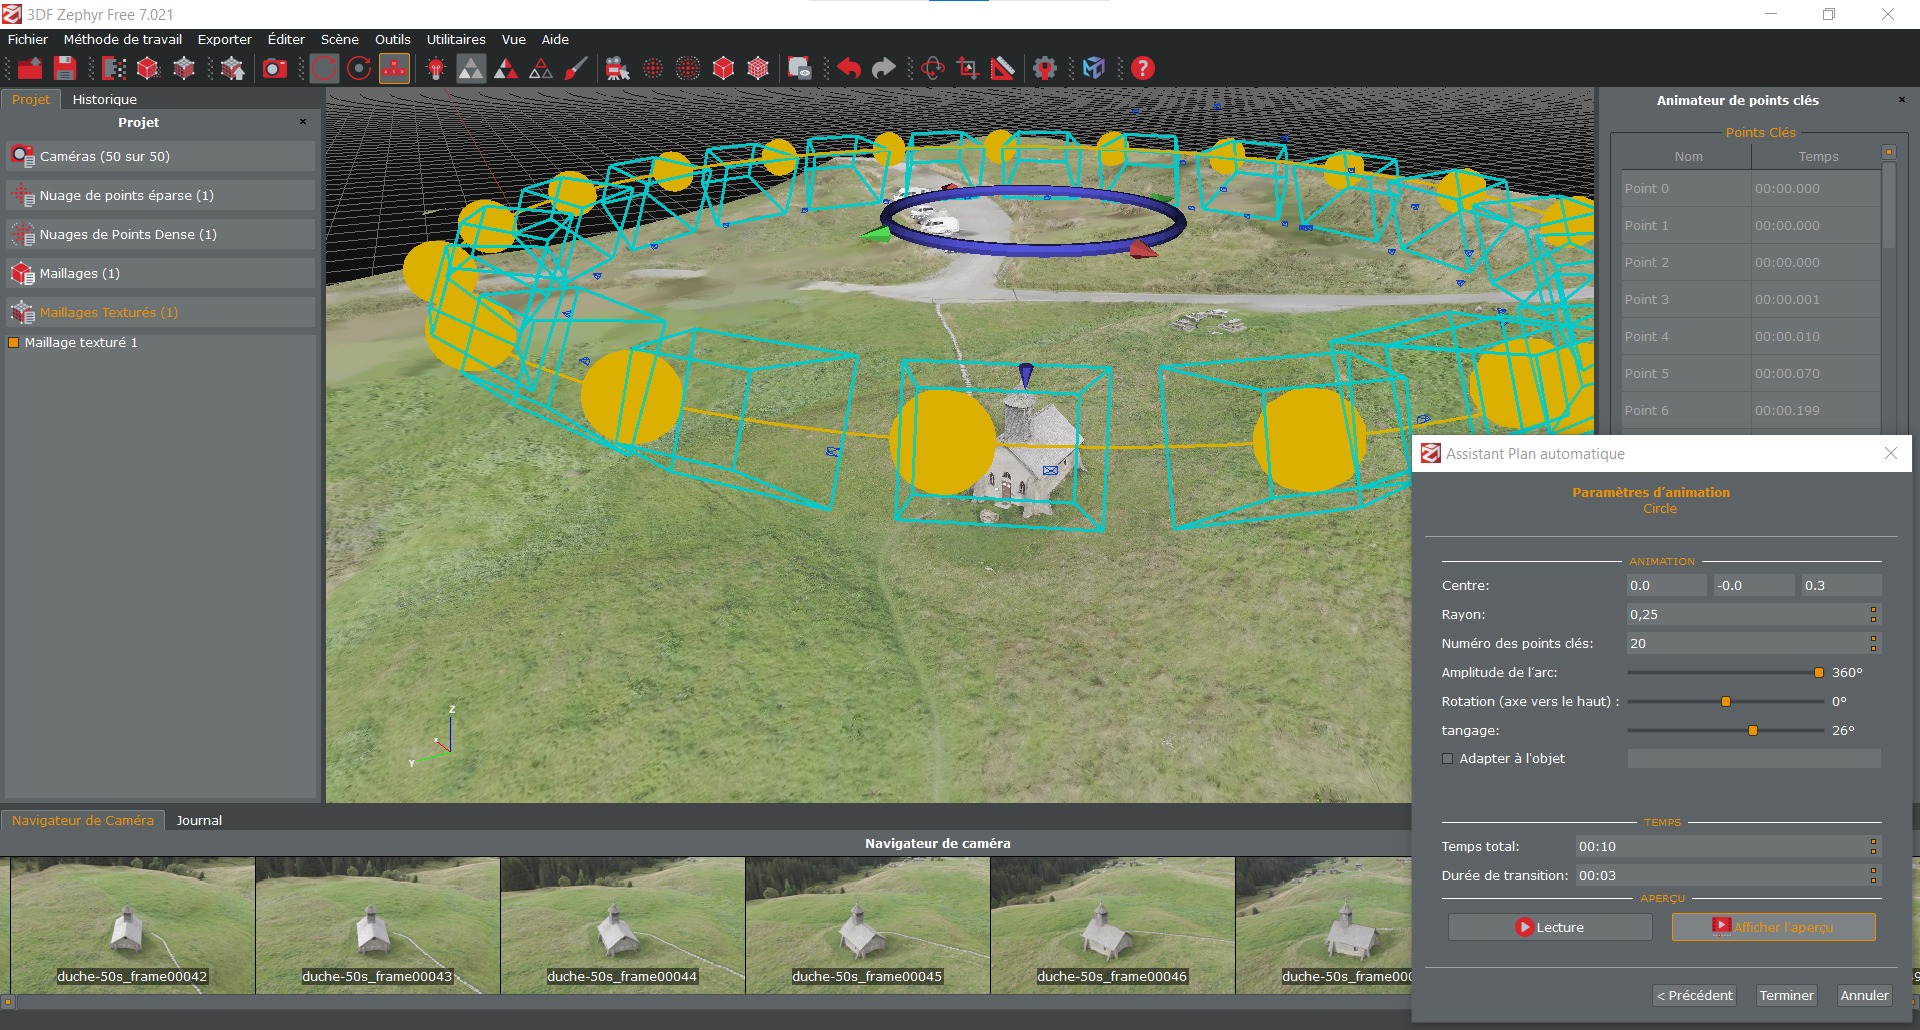Click Numéro des points clés spinner arrows
Viewport: 1920px width, 1030px height.
(1874, 643)
